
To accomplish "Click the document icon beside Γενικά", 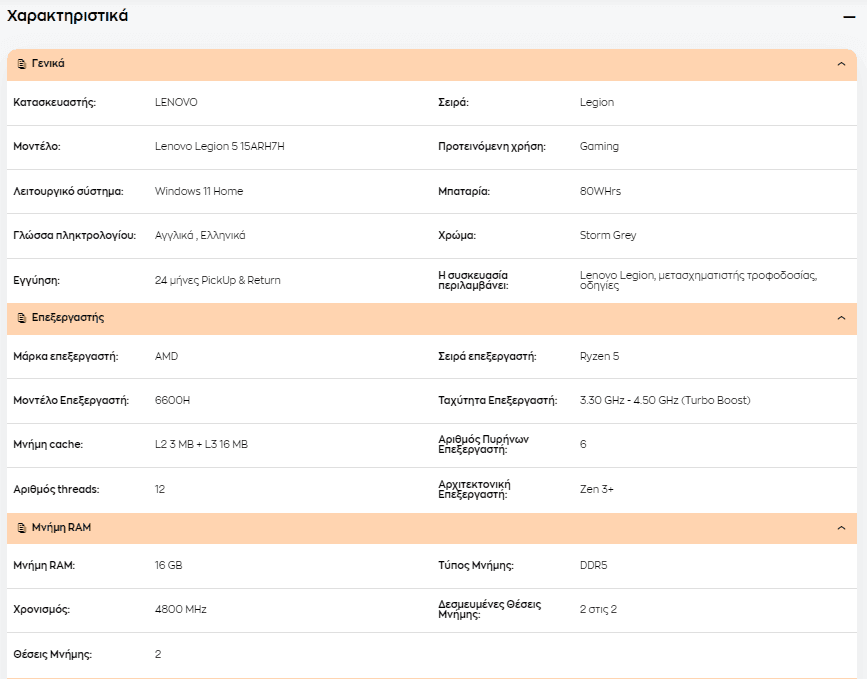I will 22,64.
